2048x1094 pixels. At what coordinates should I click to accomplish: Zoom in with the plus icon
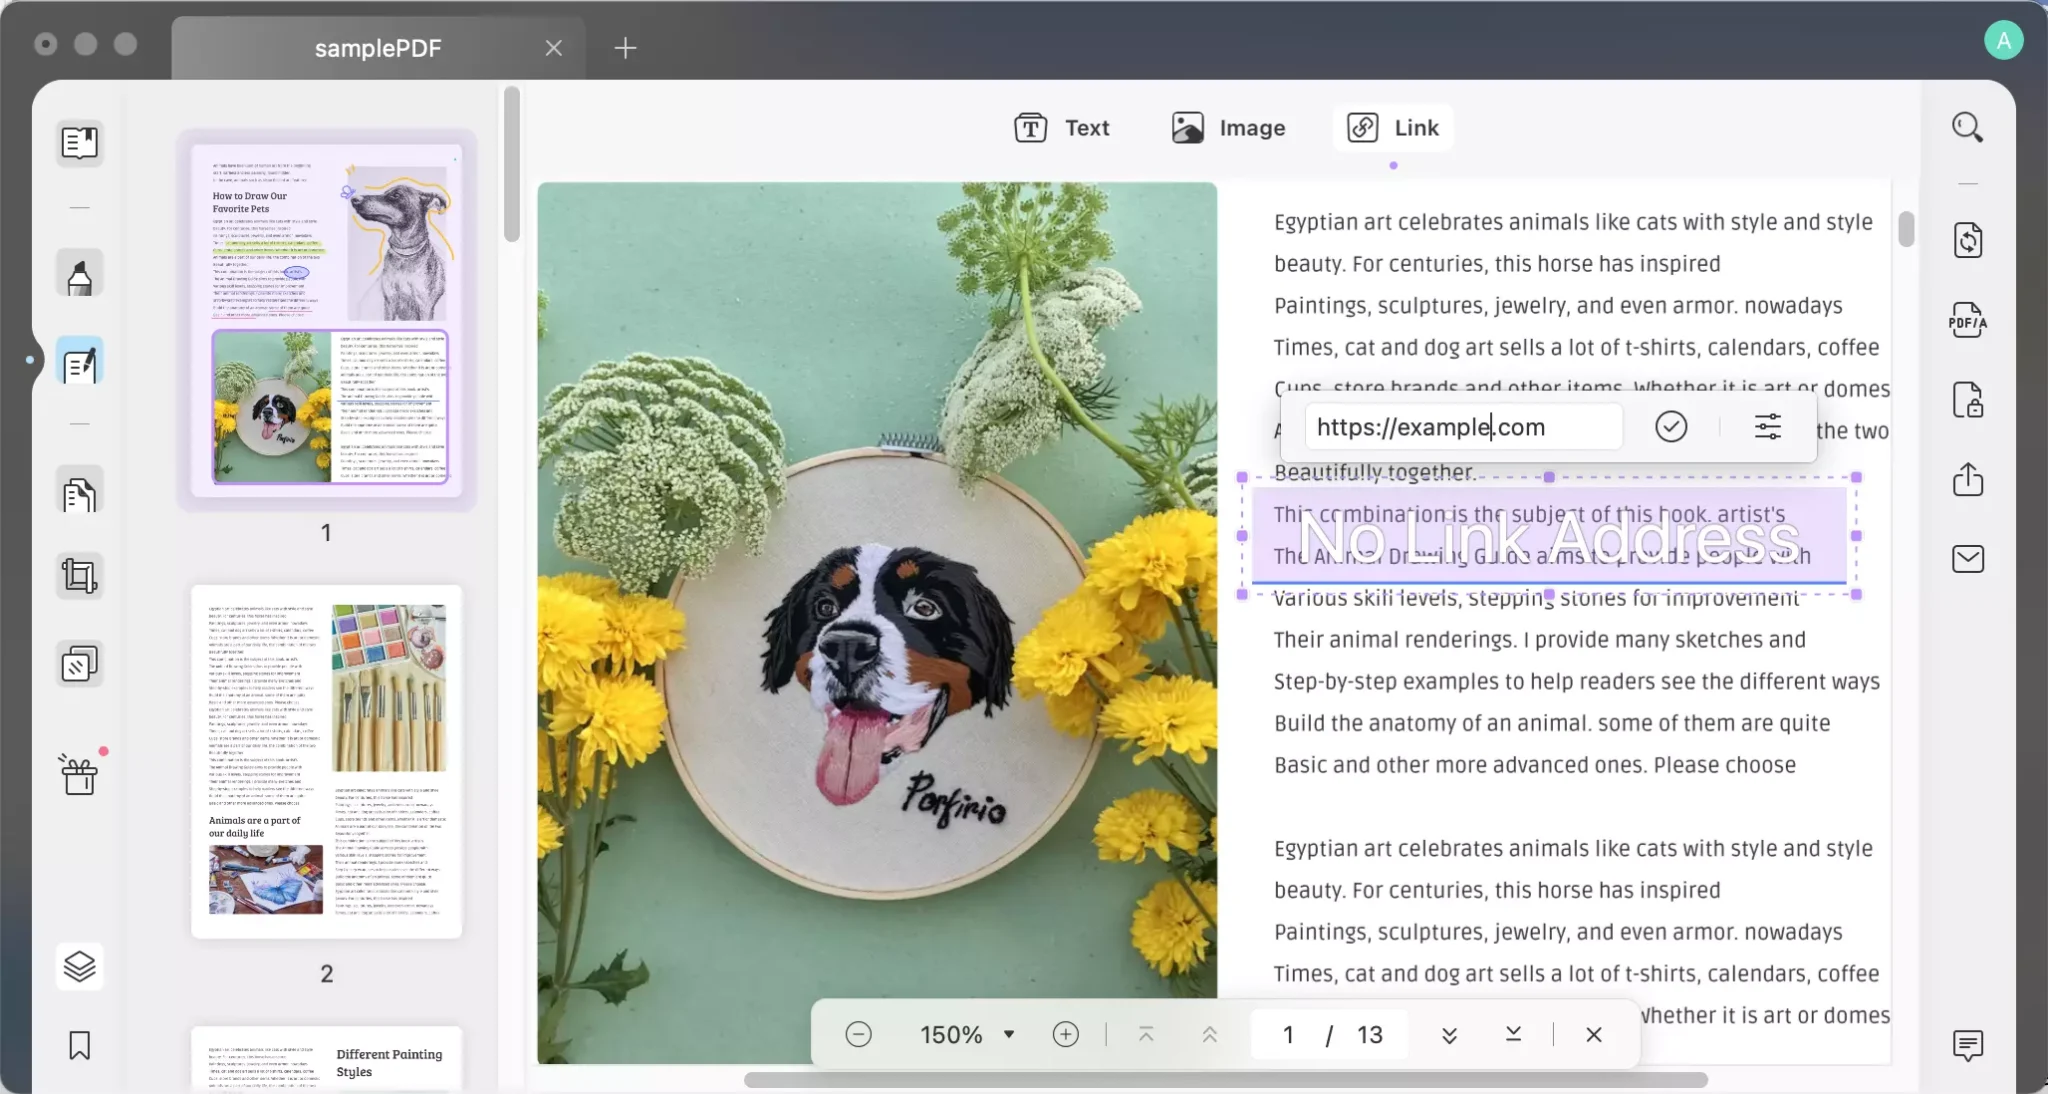(x=1065, y=1034)
